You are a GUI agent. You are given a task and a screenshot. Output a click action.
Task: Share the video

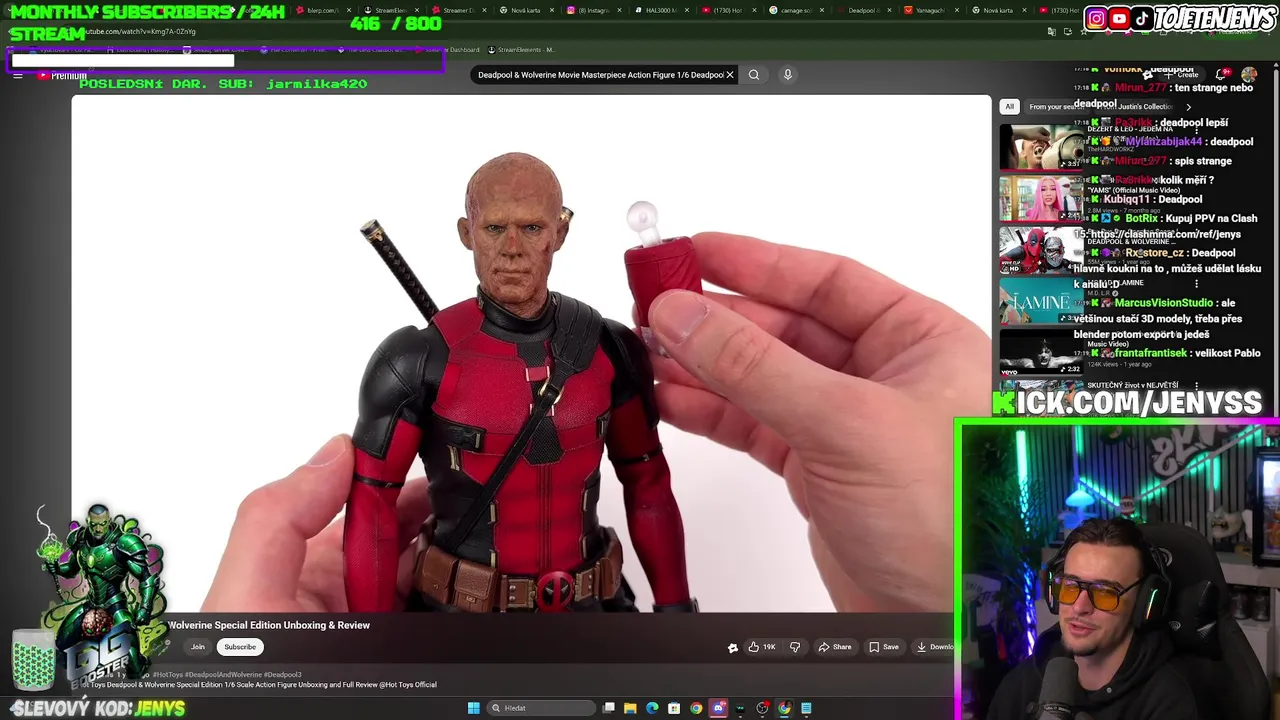click(x=835, y=647)
